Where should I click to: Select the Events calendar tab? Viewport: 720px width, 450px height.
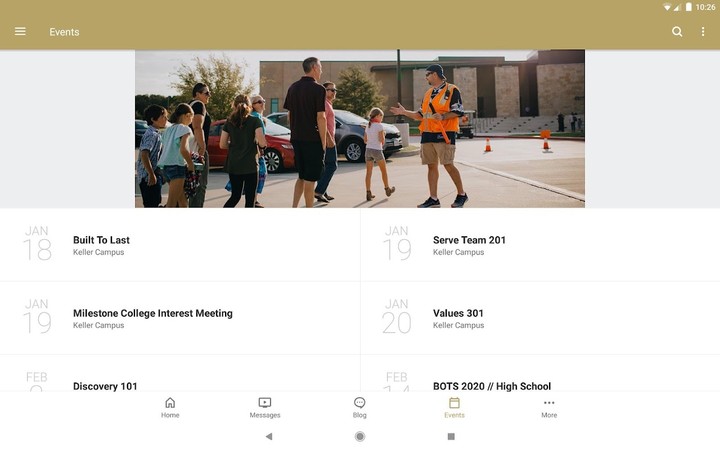click(454, 408)
